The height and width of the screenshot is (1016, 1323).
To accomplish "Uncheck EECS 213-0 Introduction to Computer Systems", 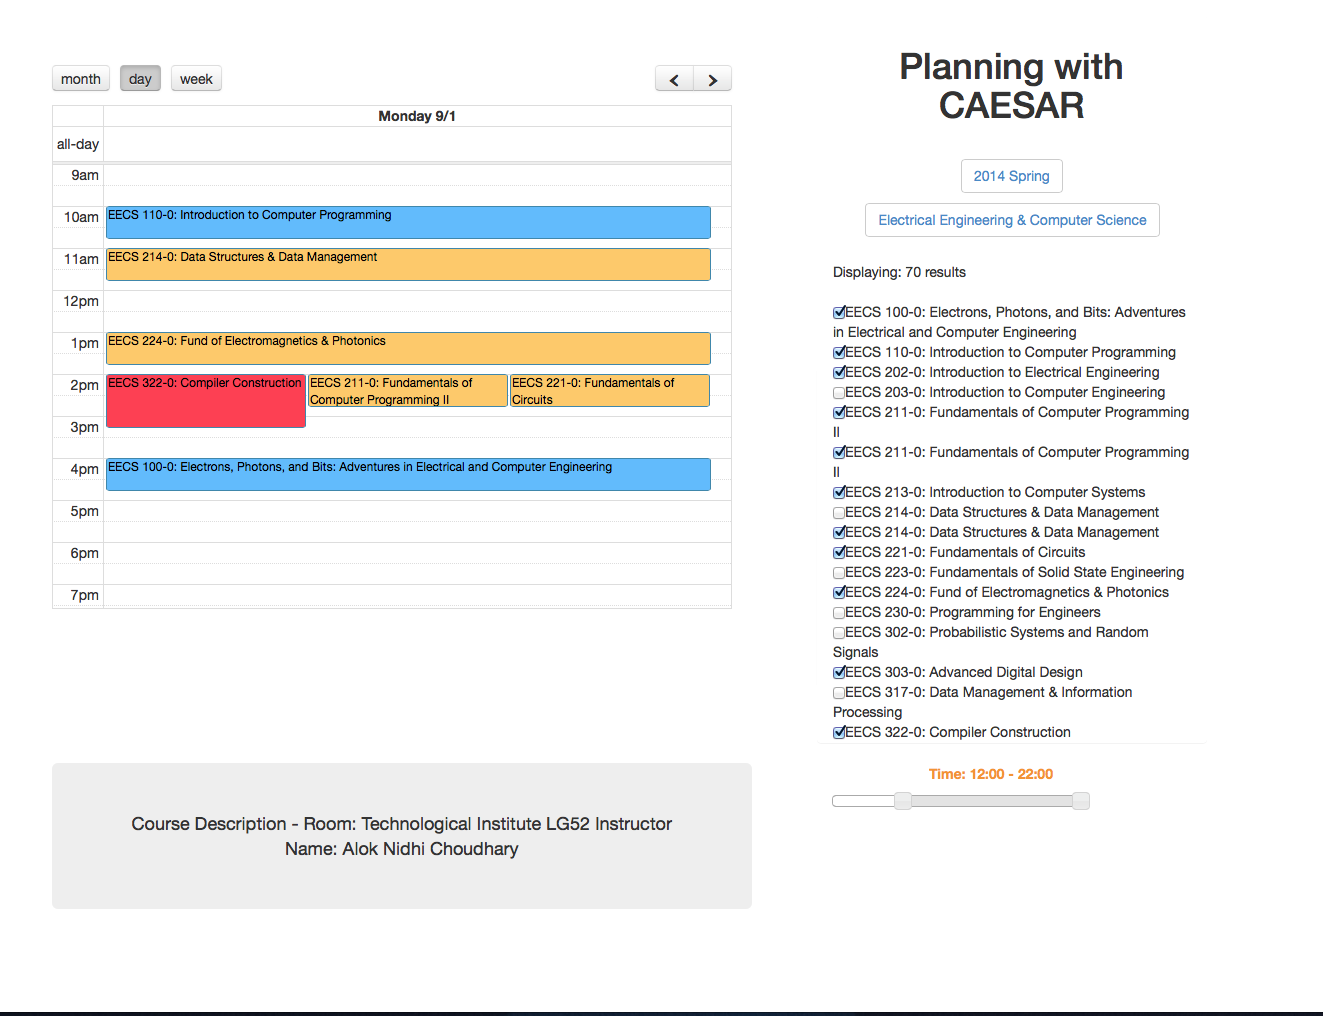I will click(839, 492).
